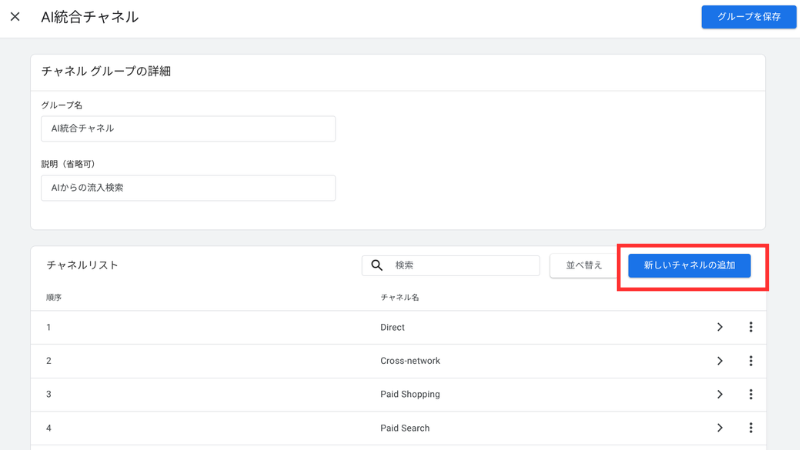Expand the Cross-network channel chevron
The height and width of the screenshot is (450, 800).
pos(719,361)
